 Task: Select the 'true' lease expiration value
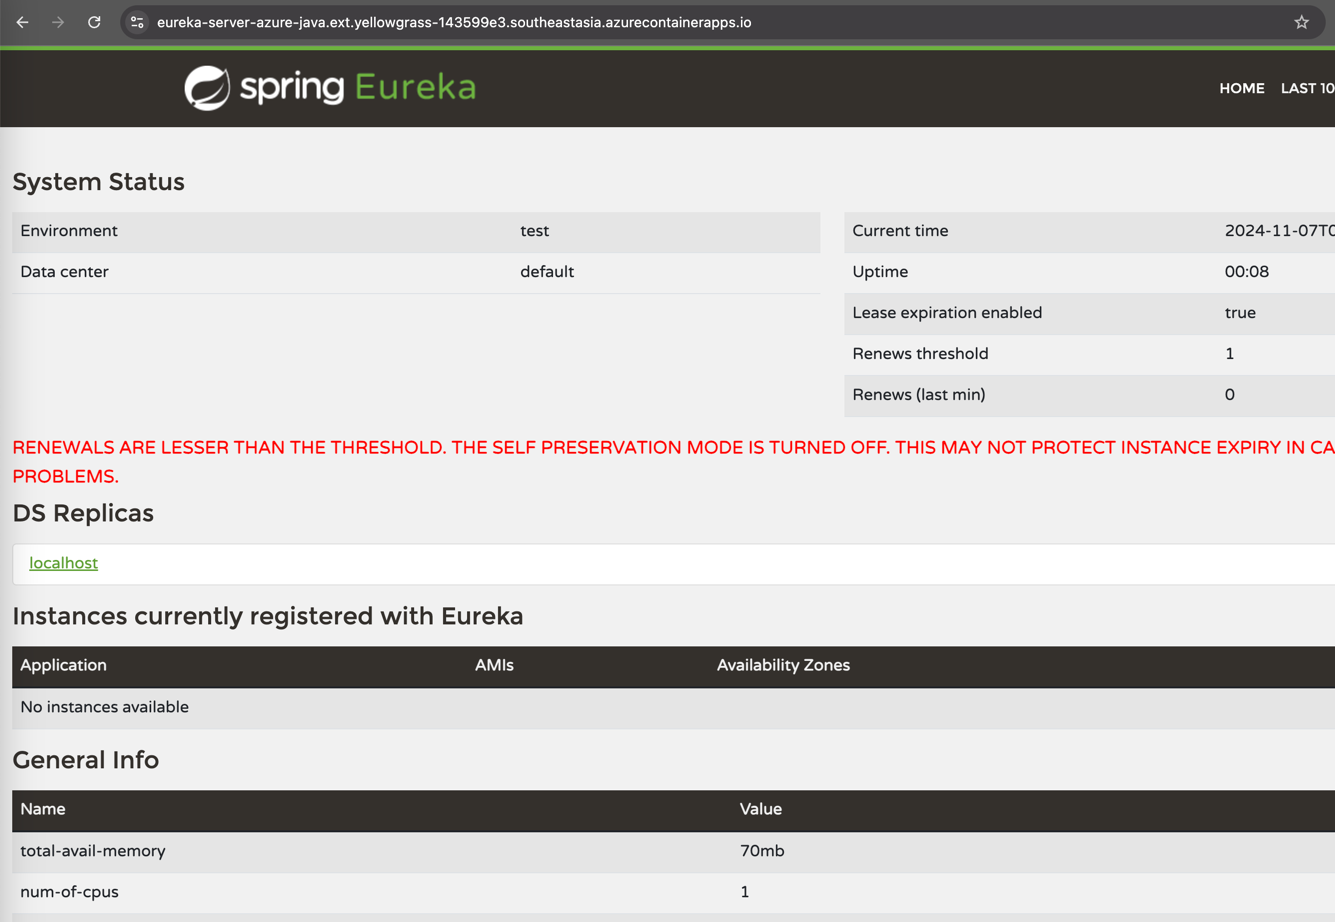click(1240, 313)
